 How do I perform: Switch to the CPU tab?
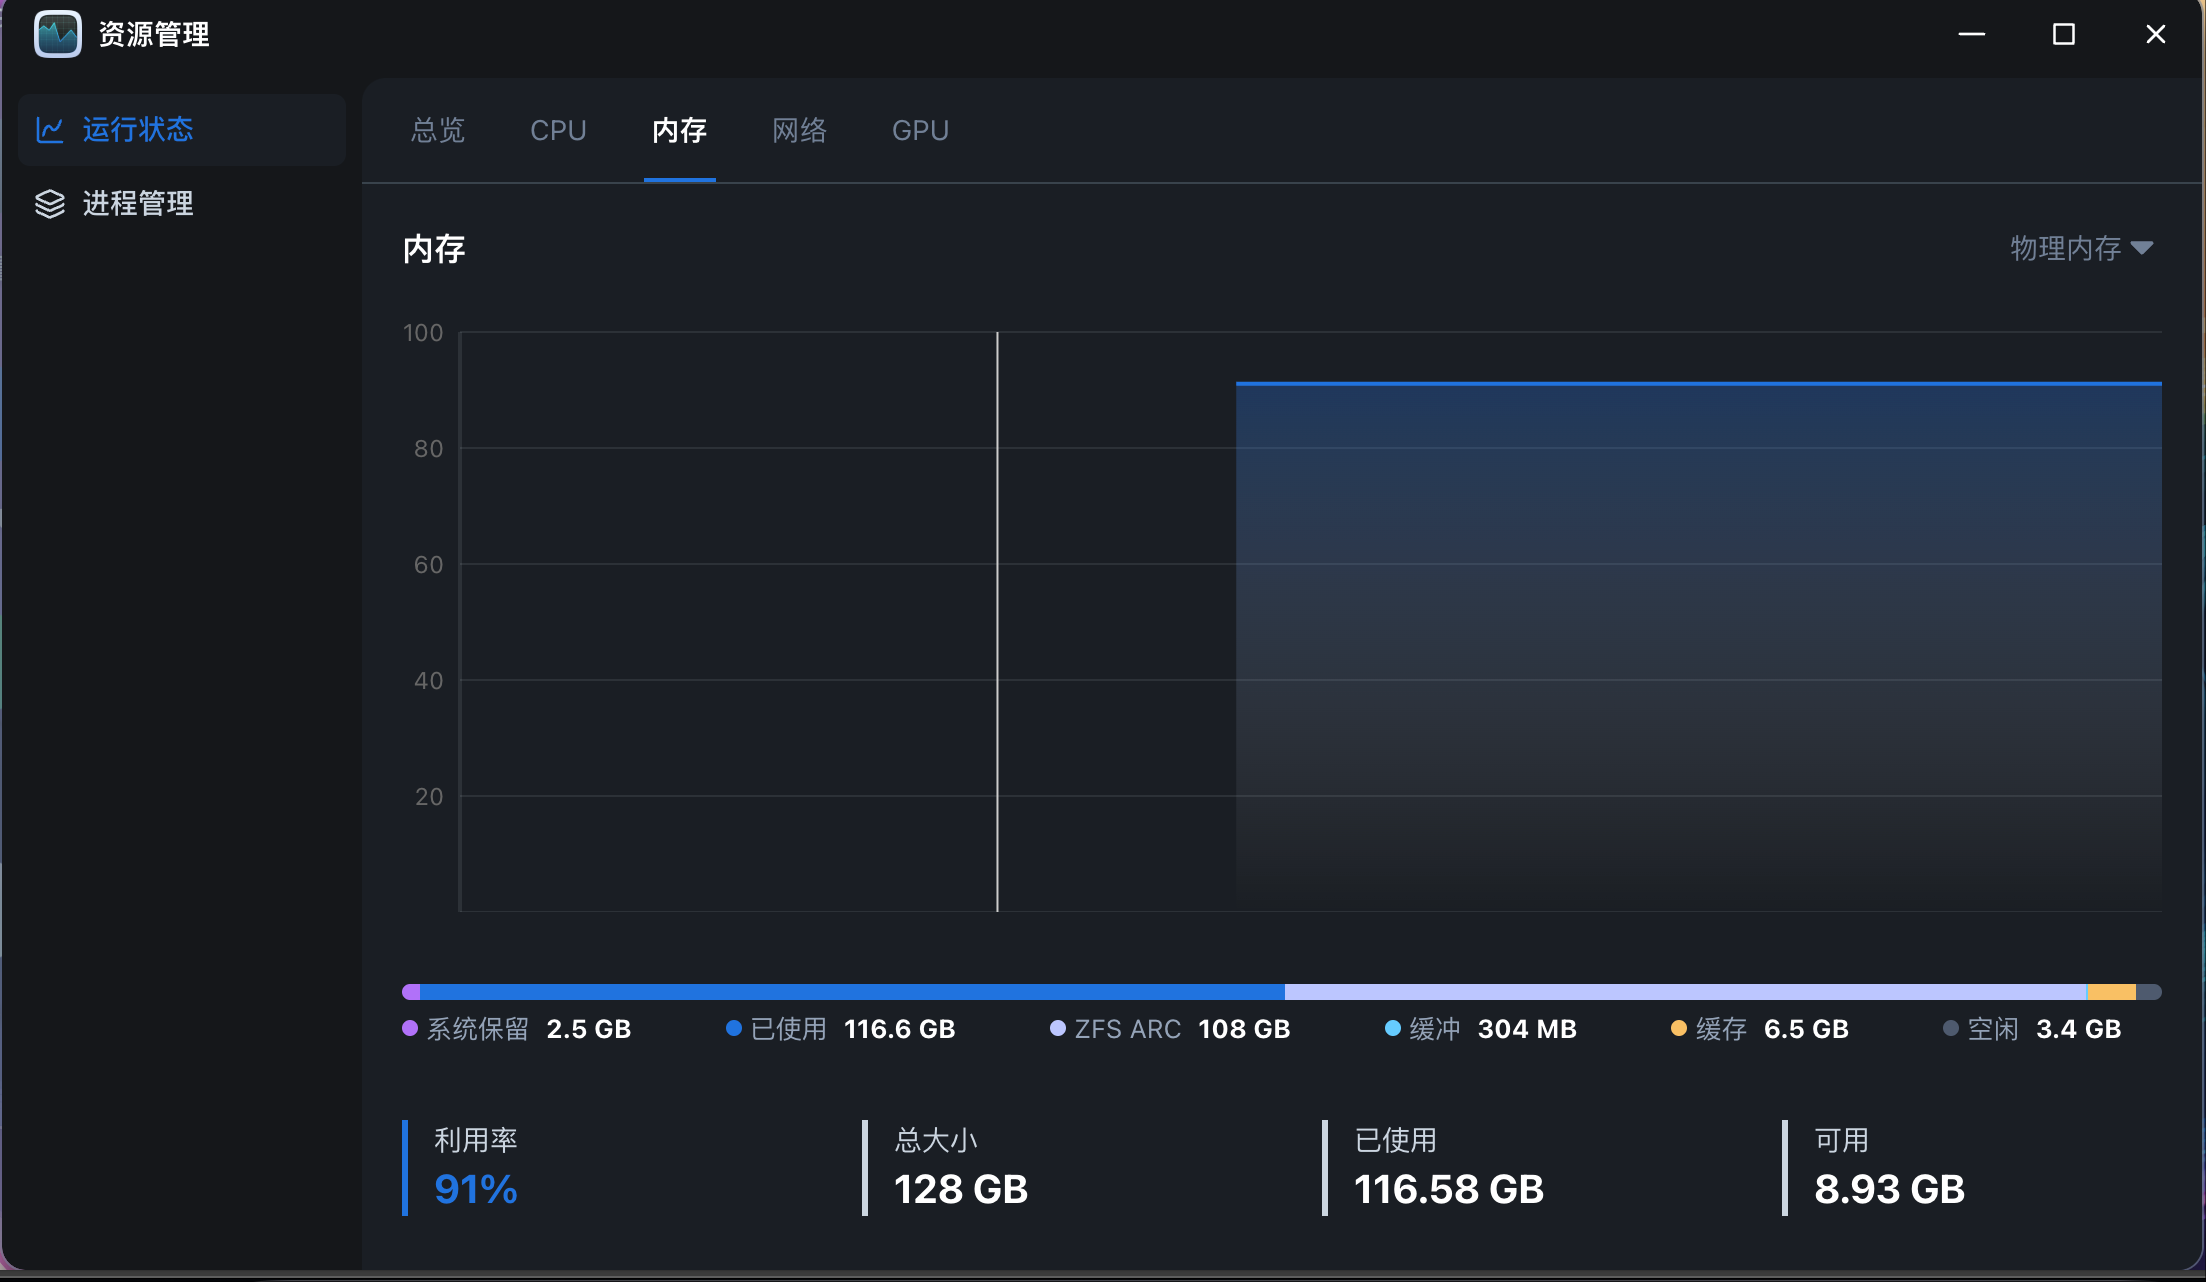pyautogui.click(x=558, y=131)
